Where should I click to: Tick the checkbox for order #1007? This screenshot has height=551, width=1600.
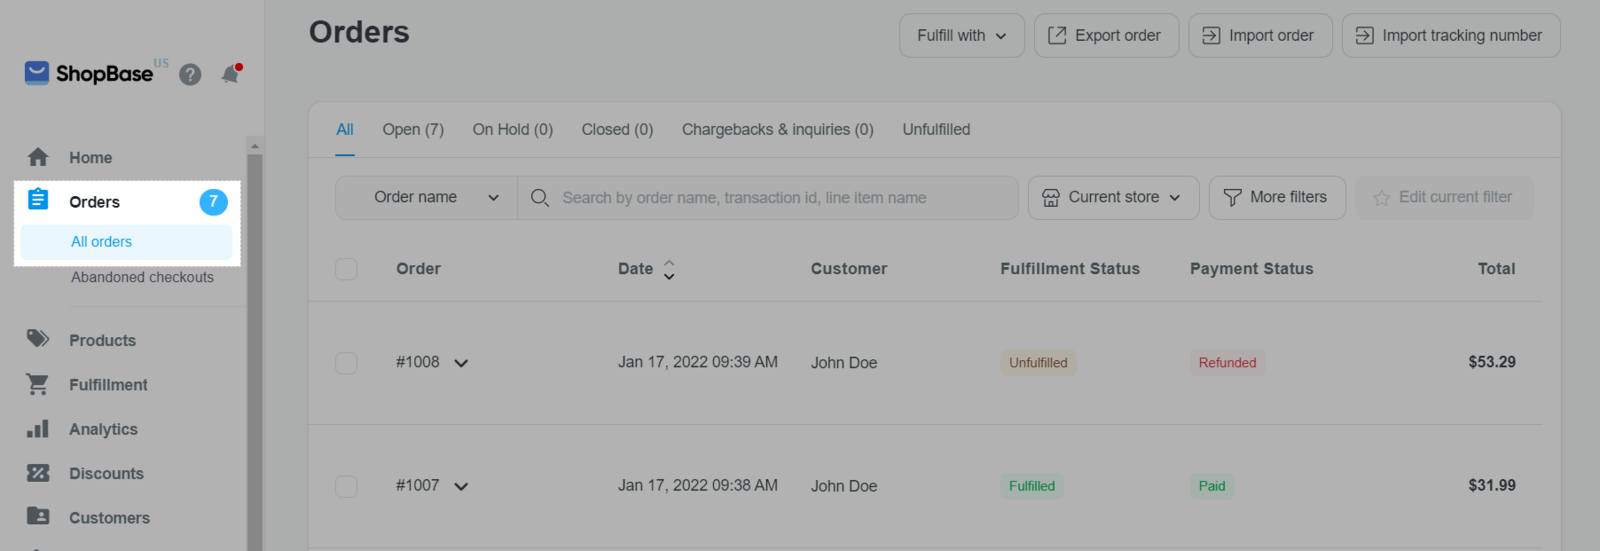click(346, 486)
